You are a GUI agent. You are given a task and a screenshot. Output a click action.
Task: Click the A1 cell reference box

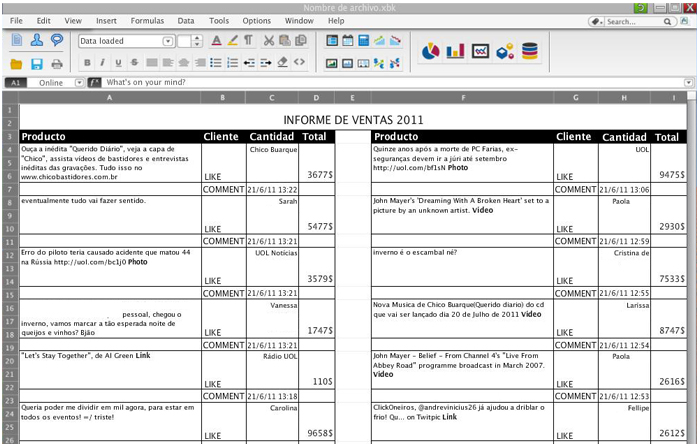(x=16, y=83)
